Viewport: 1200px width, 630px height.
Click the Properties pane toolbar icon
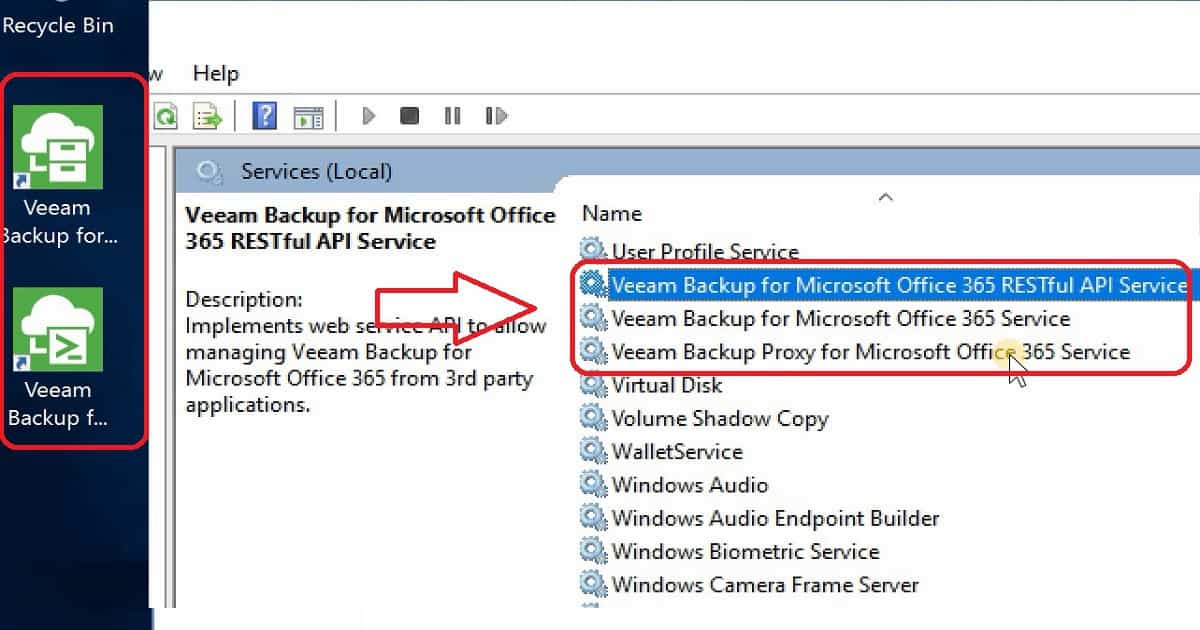tap(308, 116)
